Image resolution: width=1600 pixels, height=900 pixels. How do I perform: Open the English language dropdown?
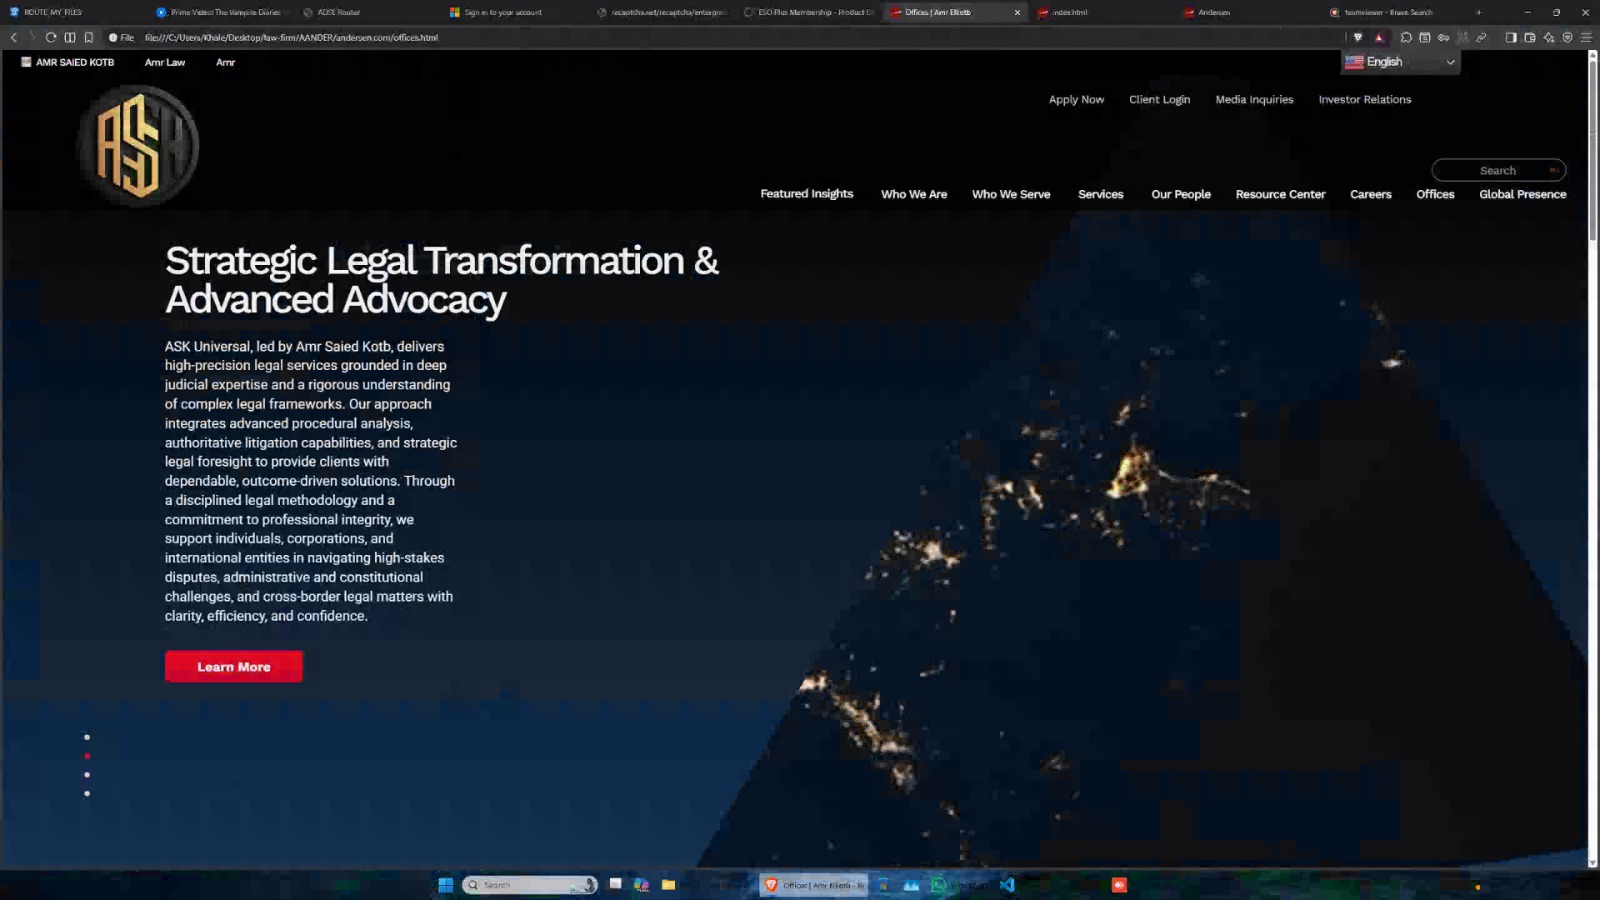(x=1400, y=62)
